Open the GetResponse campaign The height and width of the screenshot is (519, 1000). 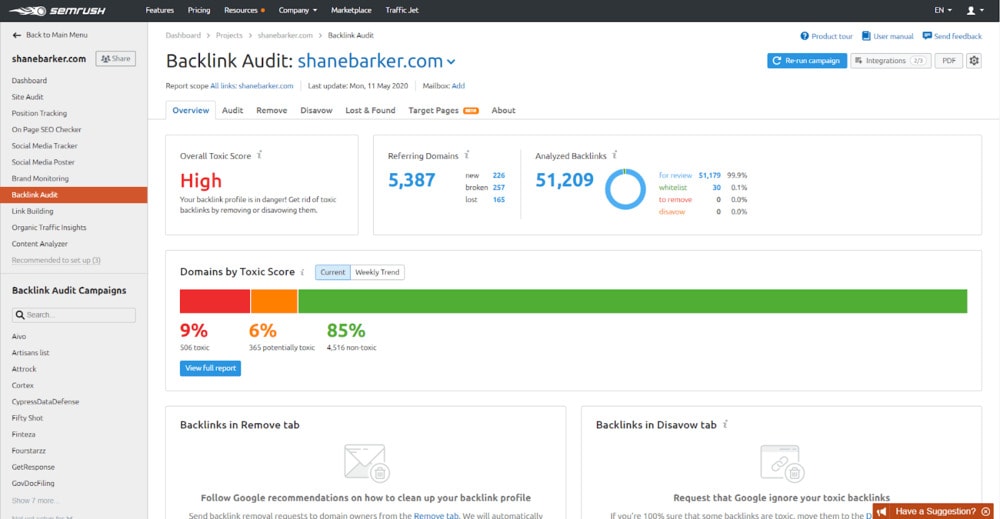(x=33, y=467)
